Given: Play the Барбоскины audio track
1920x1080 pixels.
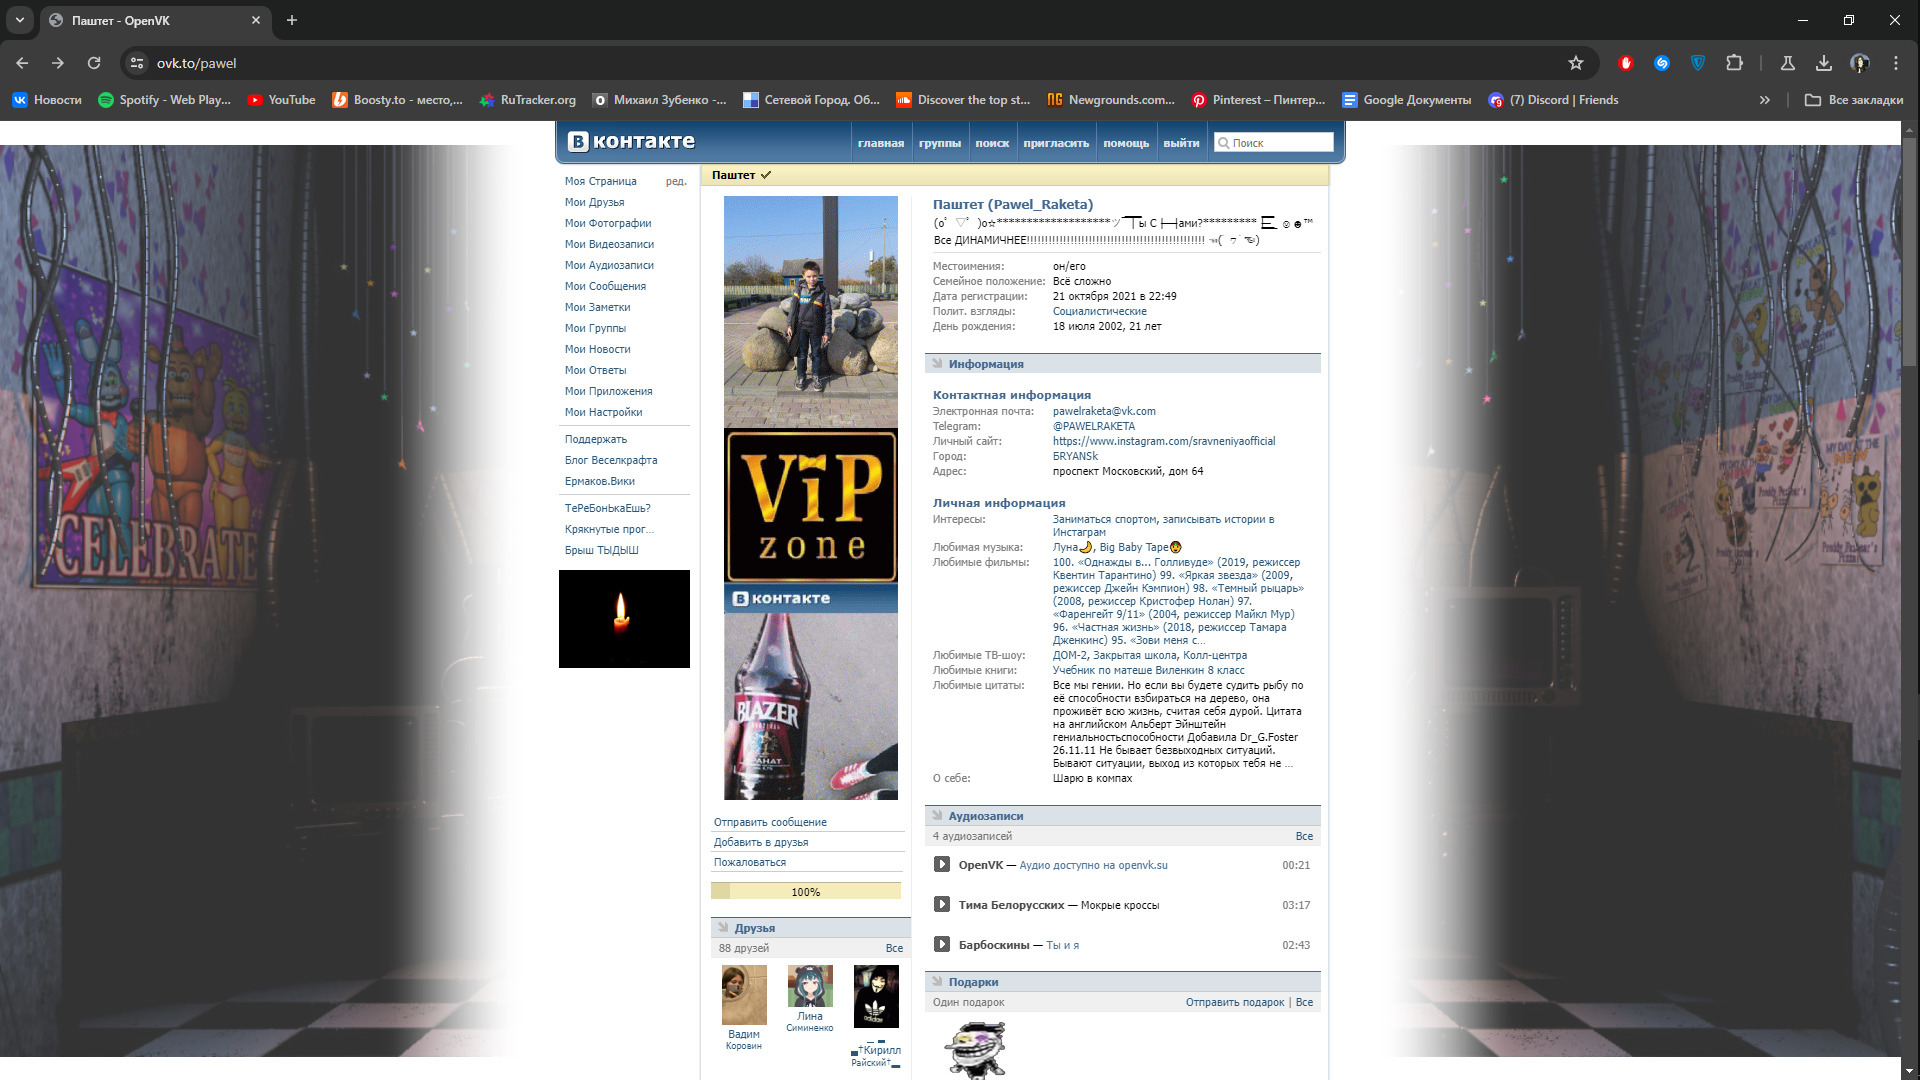Looking at the screenshot, I should (x=941, y=945).
